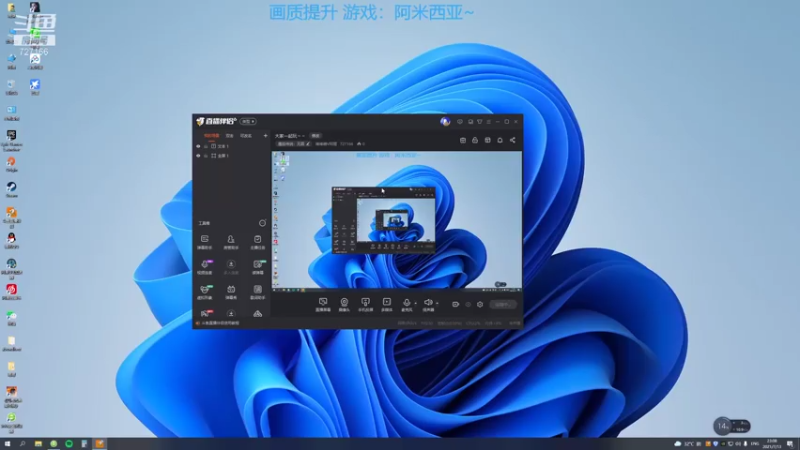
Task: Open the third-row mask tool with green badge
Action: [x=205, y=292]
